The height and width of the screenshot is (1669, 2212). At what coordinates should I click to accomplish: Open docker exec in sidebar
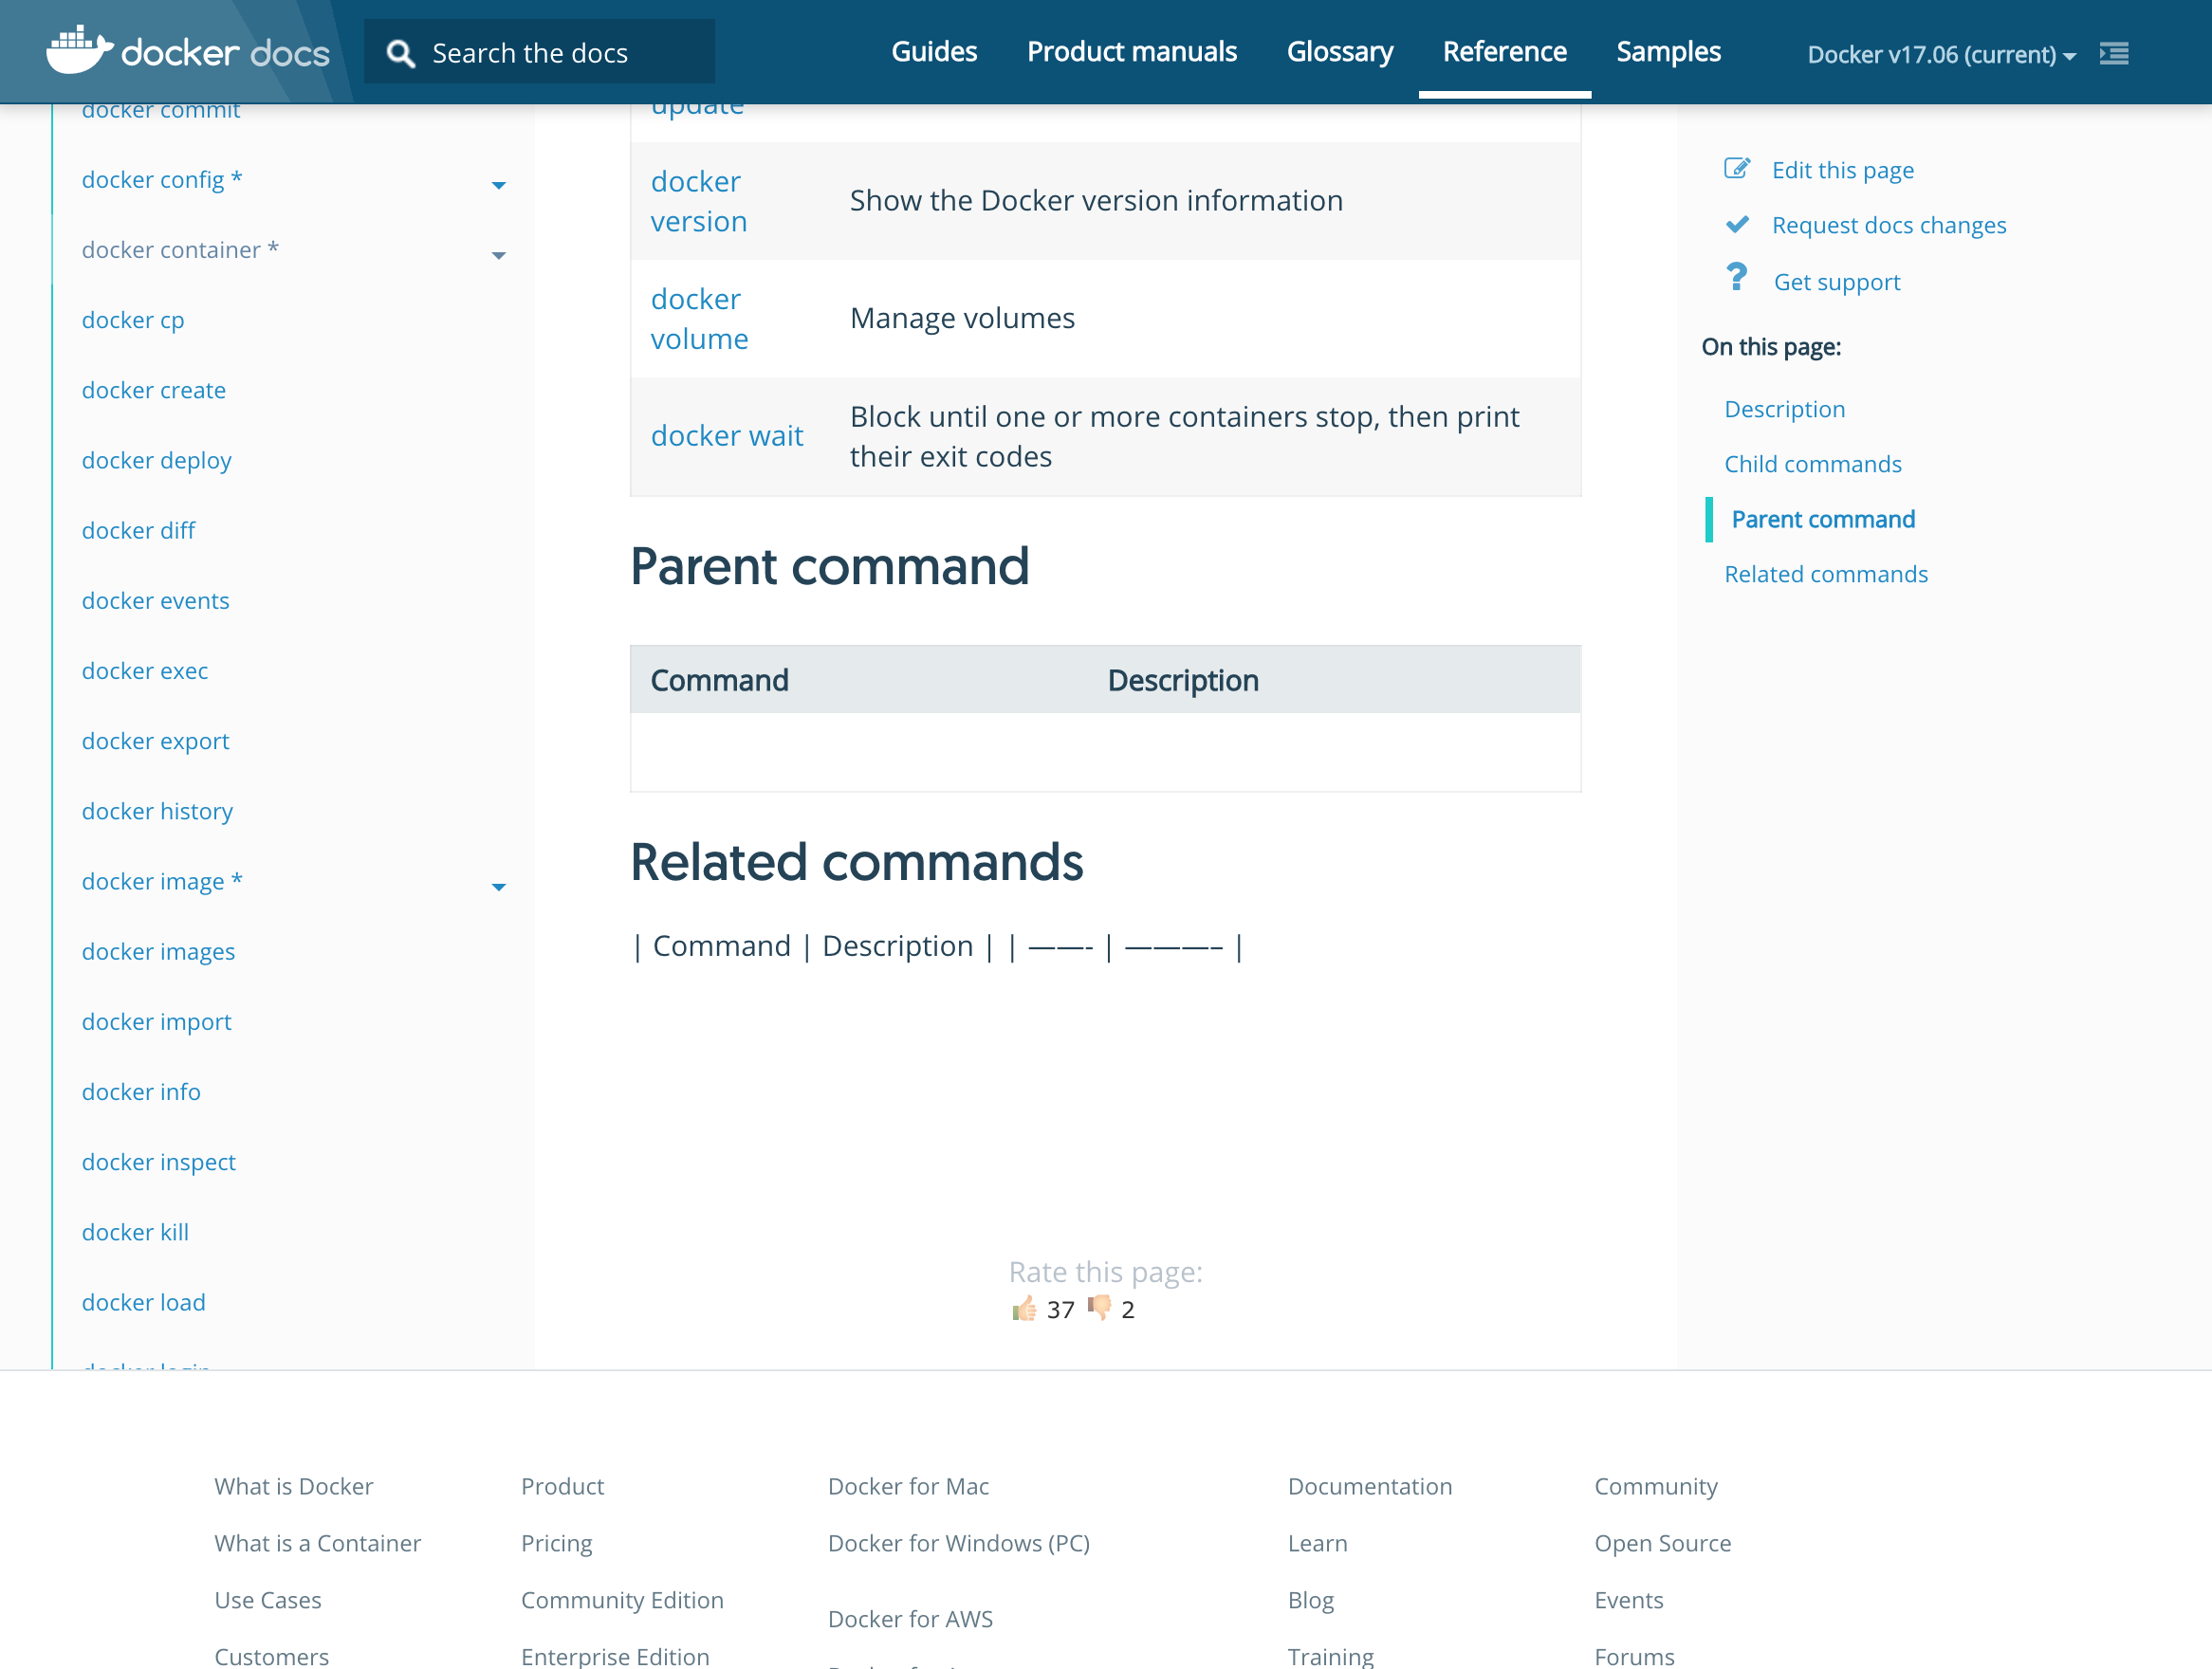point(145,670)
